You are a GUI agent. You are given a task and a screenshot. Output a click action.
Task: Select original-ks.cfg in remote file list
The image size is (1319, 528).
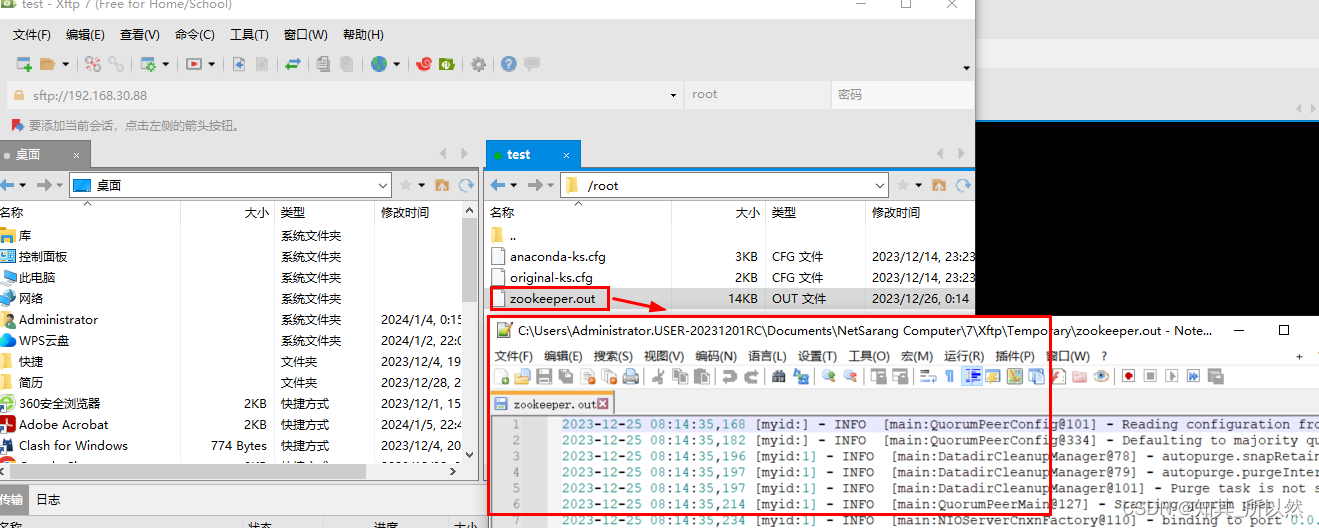pyautogui.click(x=551, y=277)
